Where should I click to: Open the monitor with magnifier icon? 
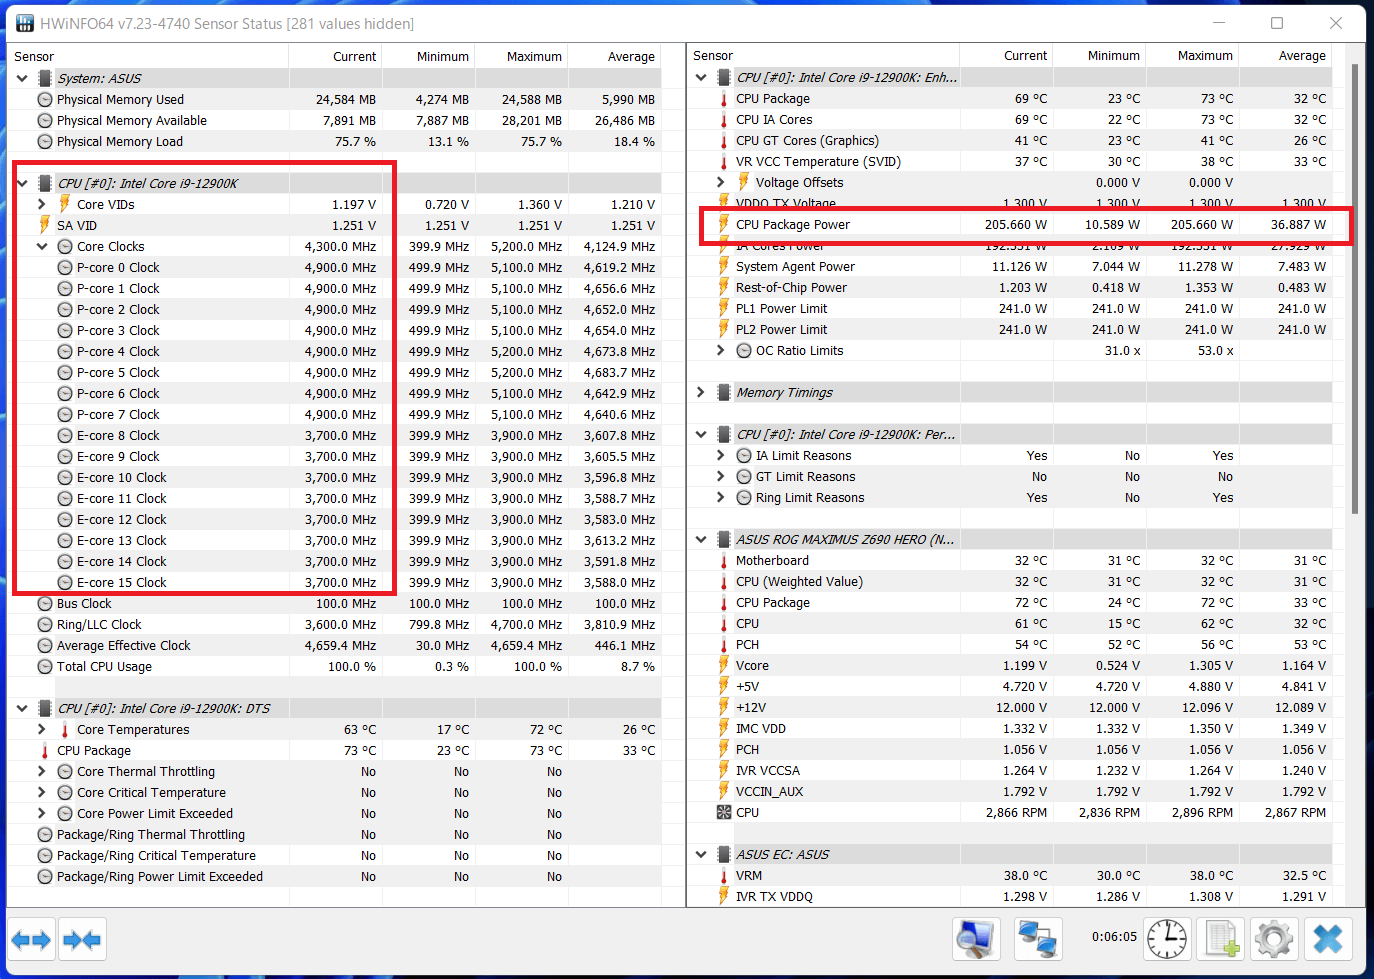coord(975,939)
